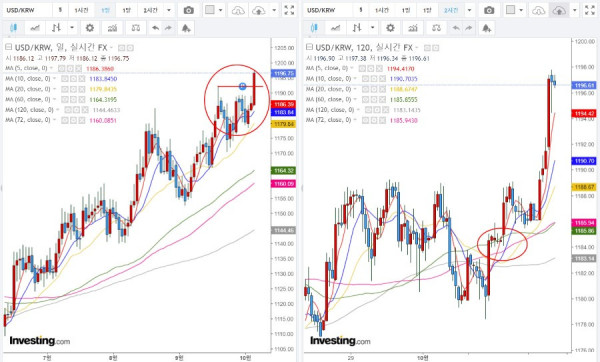
Task: Open indicators tool in left chart toolbar
Action: tap(112, 28)
